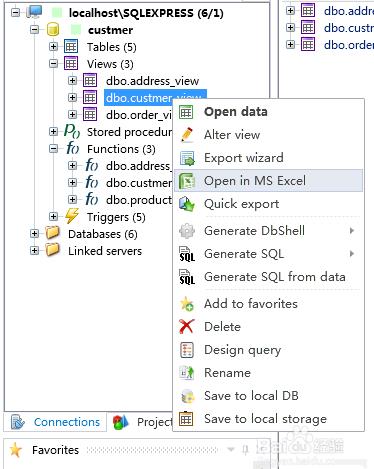This screenshot has height=469, width=374.
Task: Click the Generate DbShell gear icon
Action: pos(187,231)
